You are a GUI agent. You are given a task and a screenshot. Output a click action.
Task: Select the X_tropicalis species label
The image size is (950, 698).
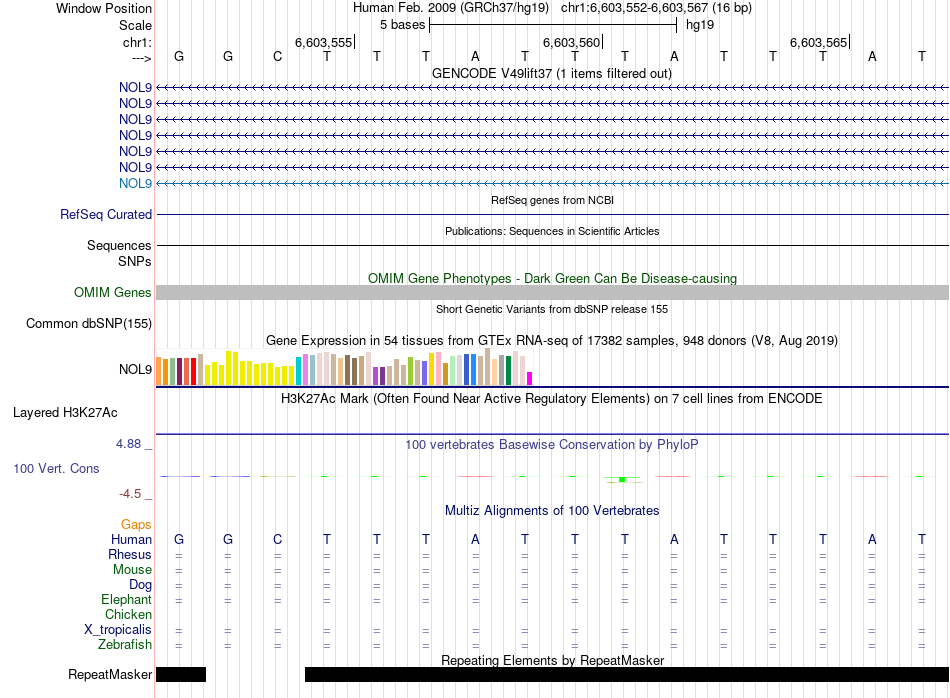click(x=118, y=630)
